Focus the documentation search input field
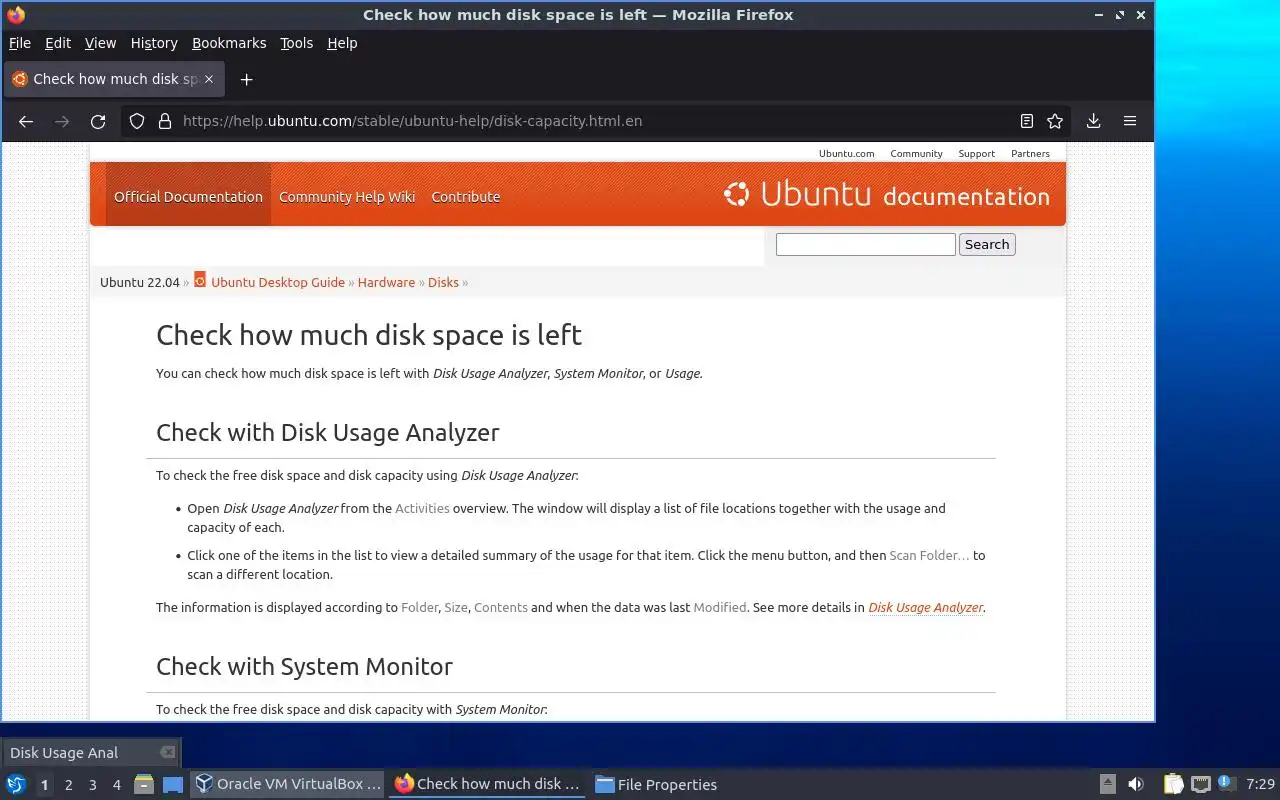 click(865, 244)
